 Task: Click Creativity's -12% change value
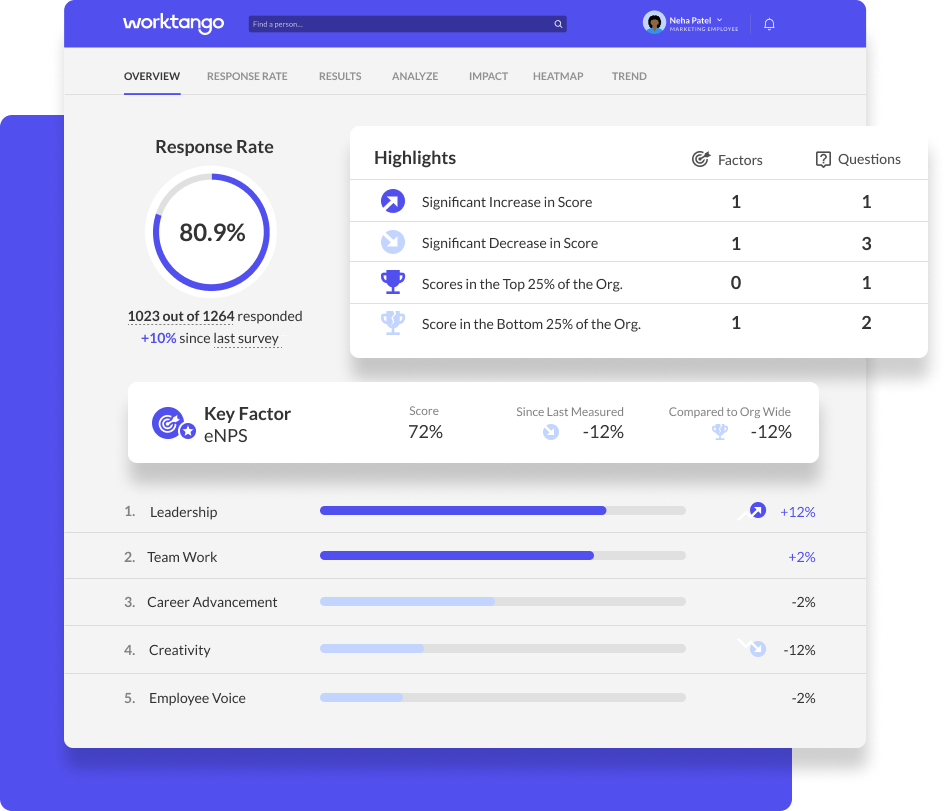point(800,650)
